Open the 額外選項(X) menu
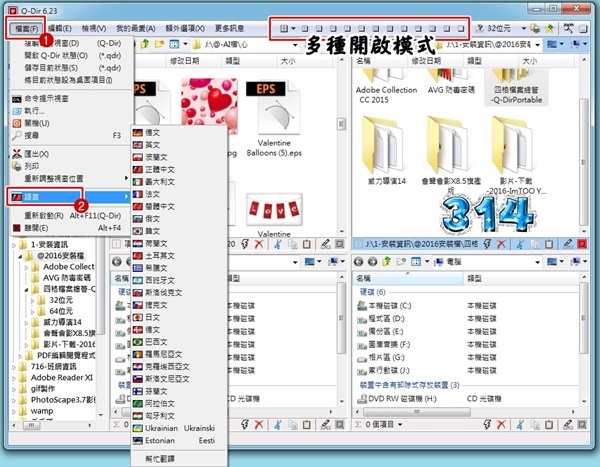600x467 pixels. [x=185, y=29]
